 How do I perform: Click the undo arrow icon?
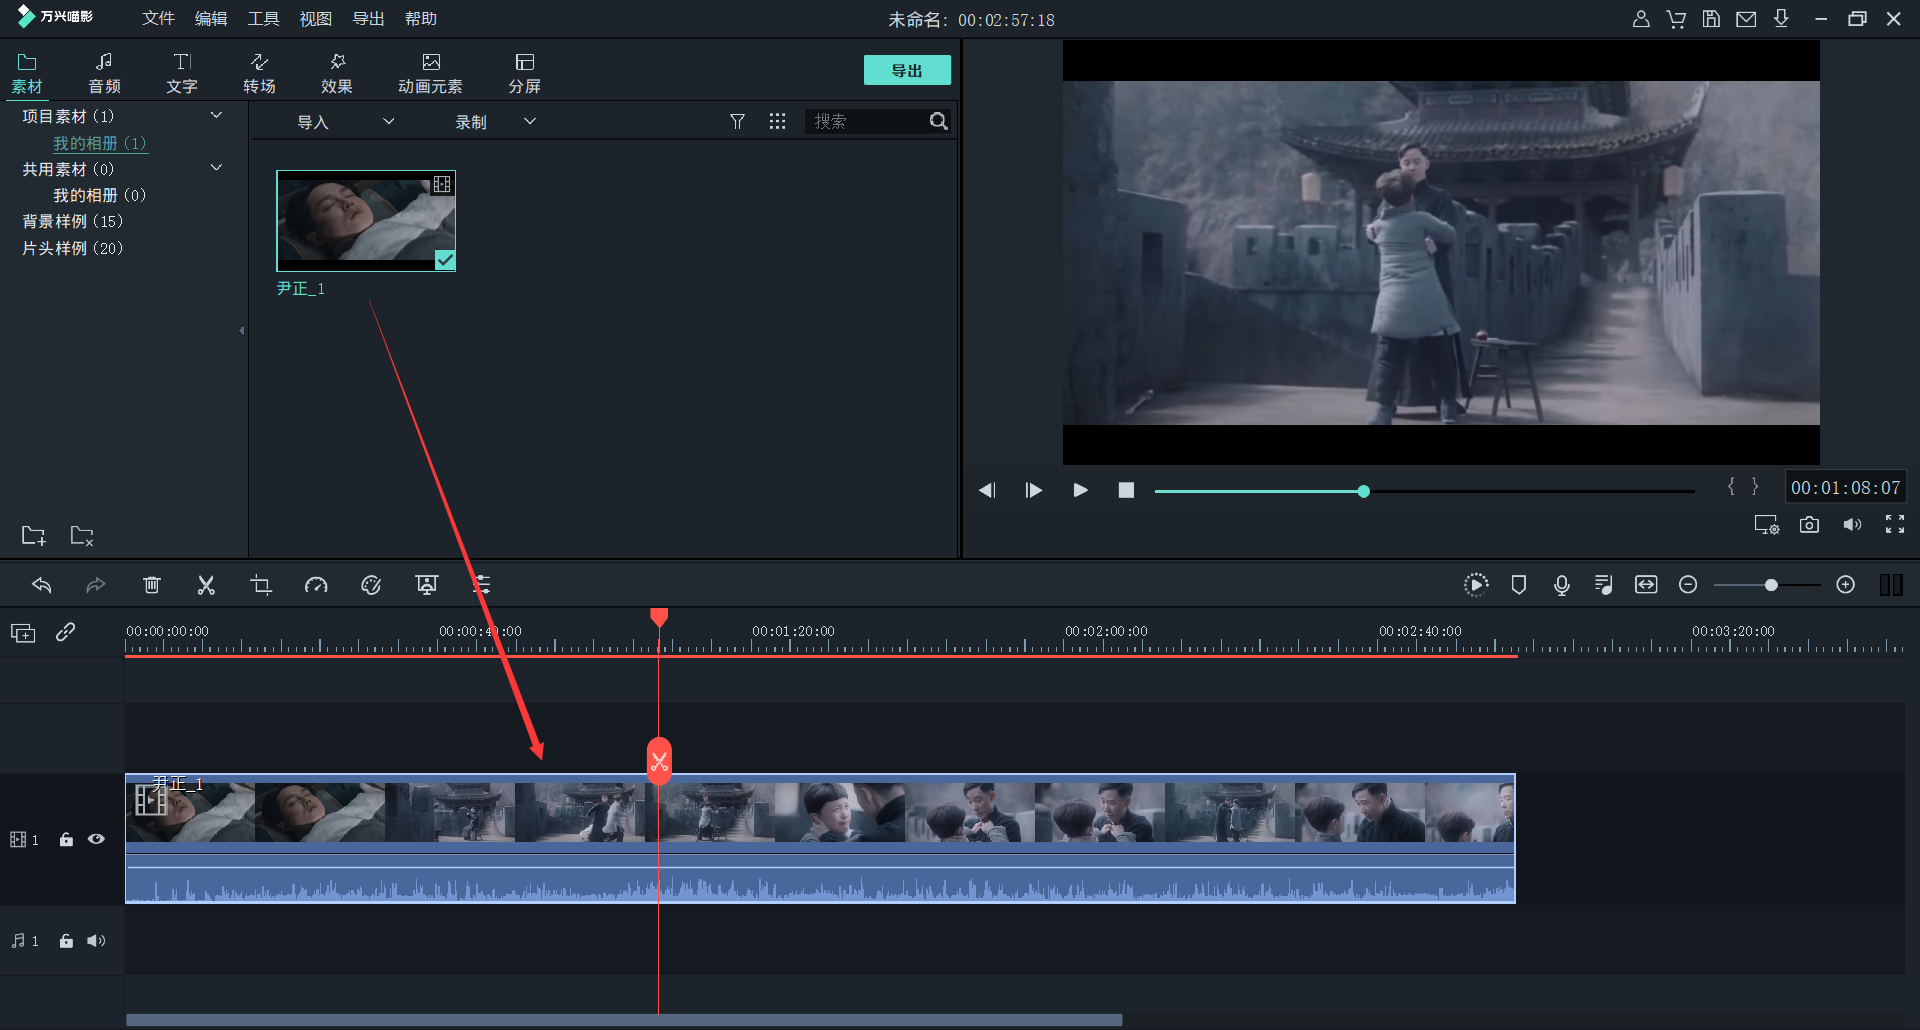42,585
